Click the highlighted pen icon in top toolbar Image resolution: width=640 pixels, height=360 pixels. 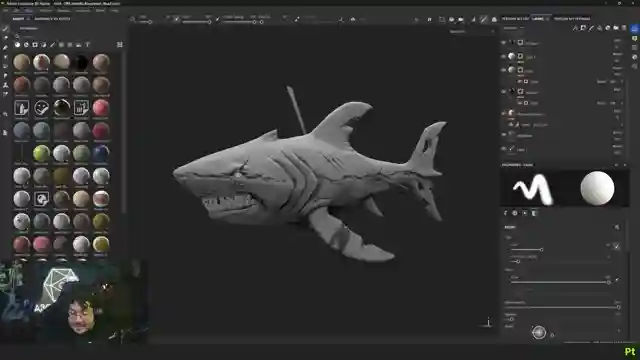484,19
